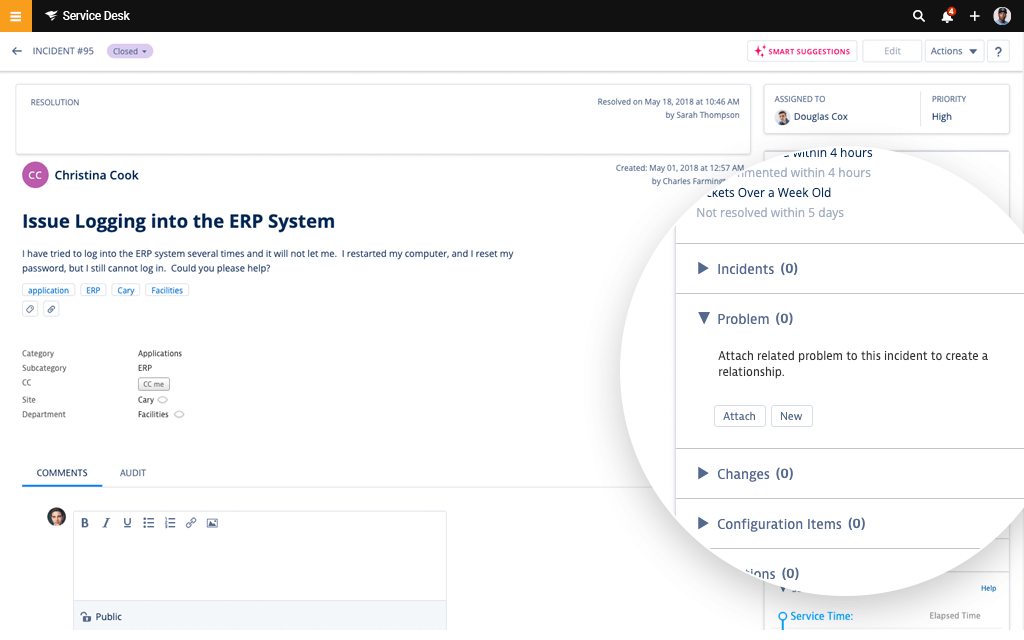Click the Service Desk logo
This screenshot has width=1024, height=640.
tap(88, 16)
